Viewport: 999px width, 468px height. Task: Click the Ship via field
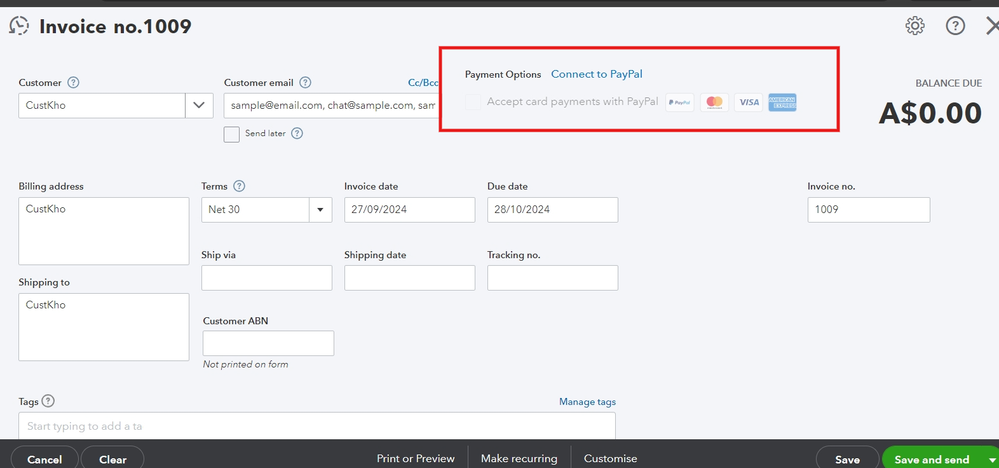pyautogui.click(x=267, y=278)
